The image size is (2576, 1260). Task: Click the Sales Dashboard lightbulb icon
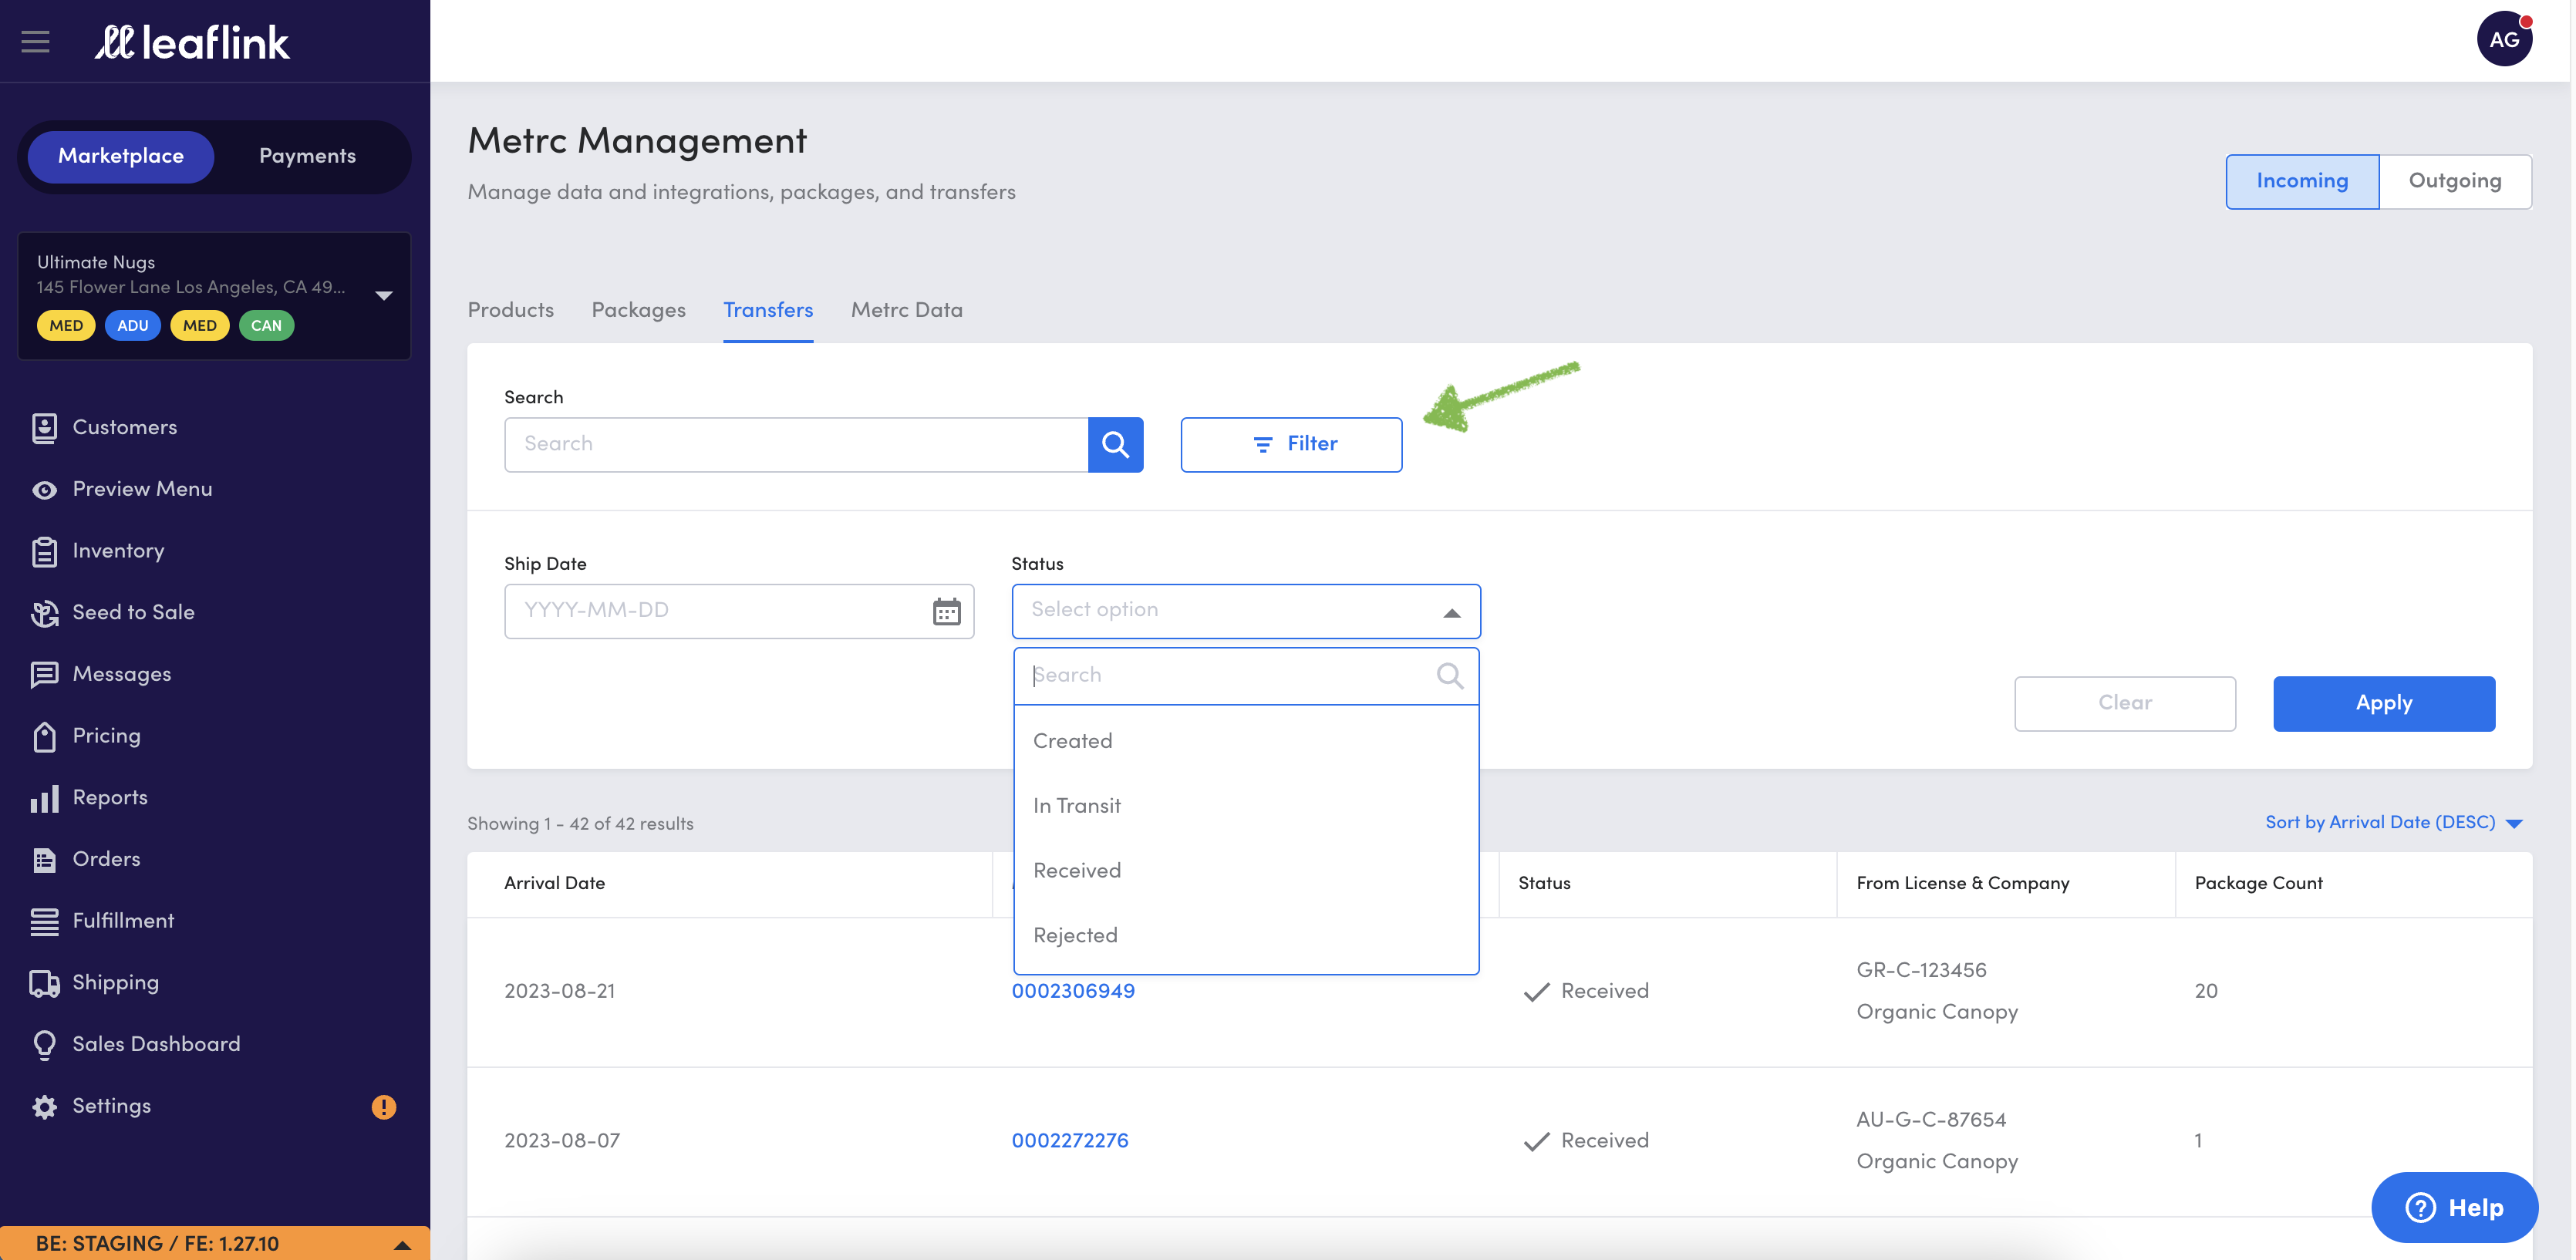point(44,1045)
